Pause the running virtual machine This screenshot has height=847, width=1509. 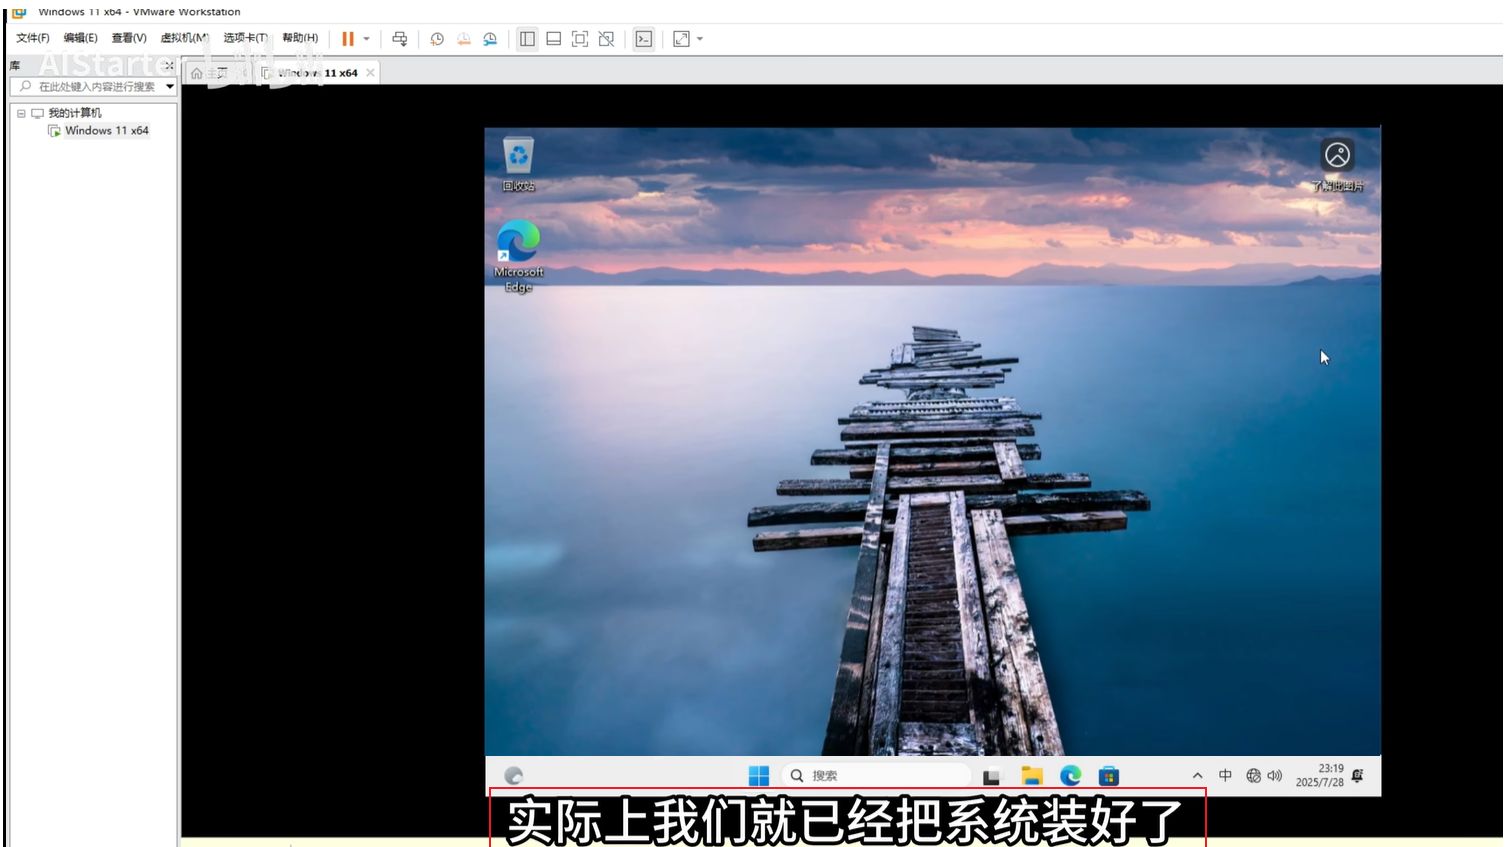[347, 39]
